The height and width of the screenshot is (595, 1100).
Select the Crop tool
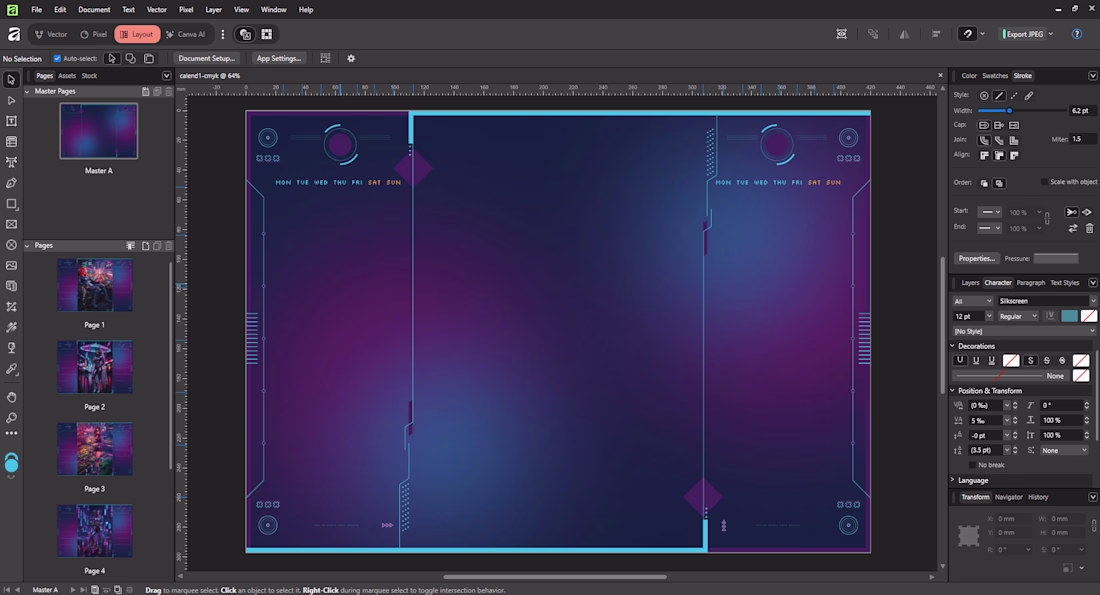[11, 307]
